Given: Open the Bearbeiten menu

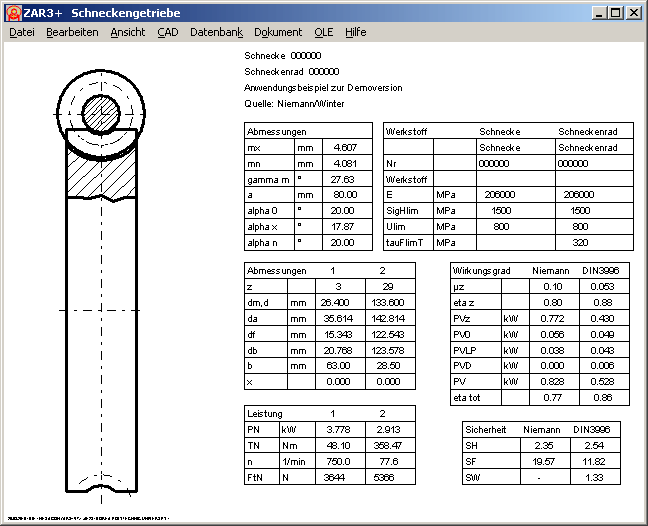Looking at the screenshot, I should pyautogui.click(x=72, y=32).
